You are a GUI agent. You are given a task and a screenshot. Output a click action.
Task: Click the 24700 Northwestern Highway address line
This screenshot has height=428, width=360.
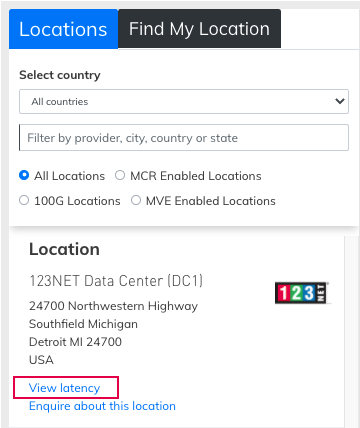click(113, 306)
